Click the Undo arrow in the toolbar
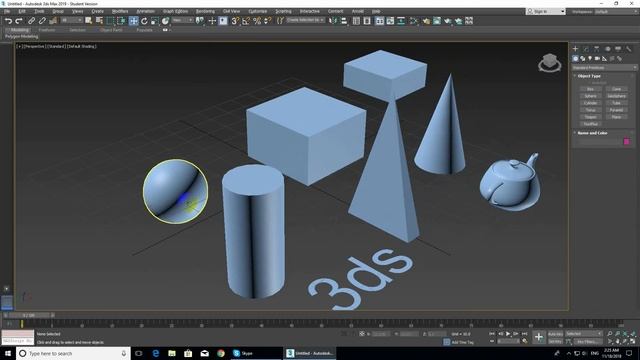Viewport: 640px width, 360px height. pos(8,21)
